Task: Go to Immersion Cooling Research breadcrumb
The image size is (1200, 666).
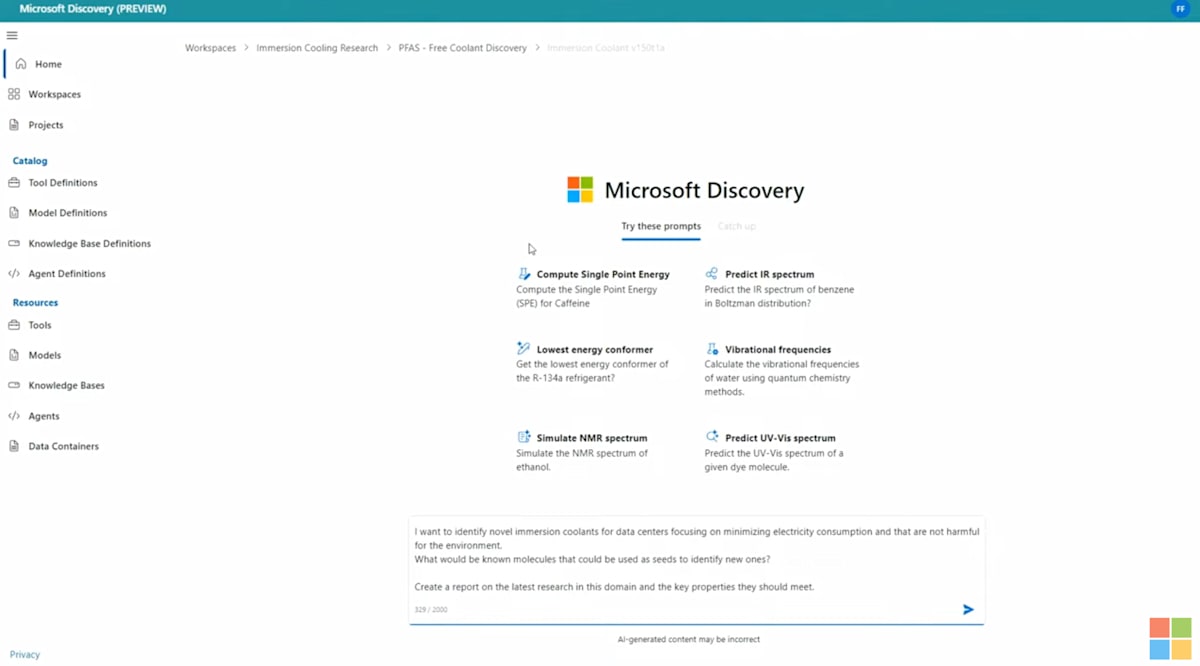Action: click(x=317, y=48)
